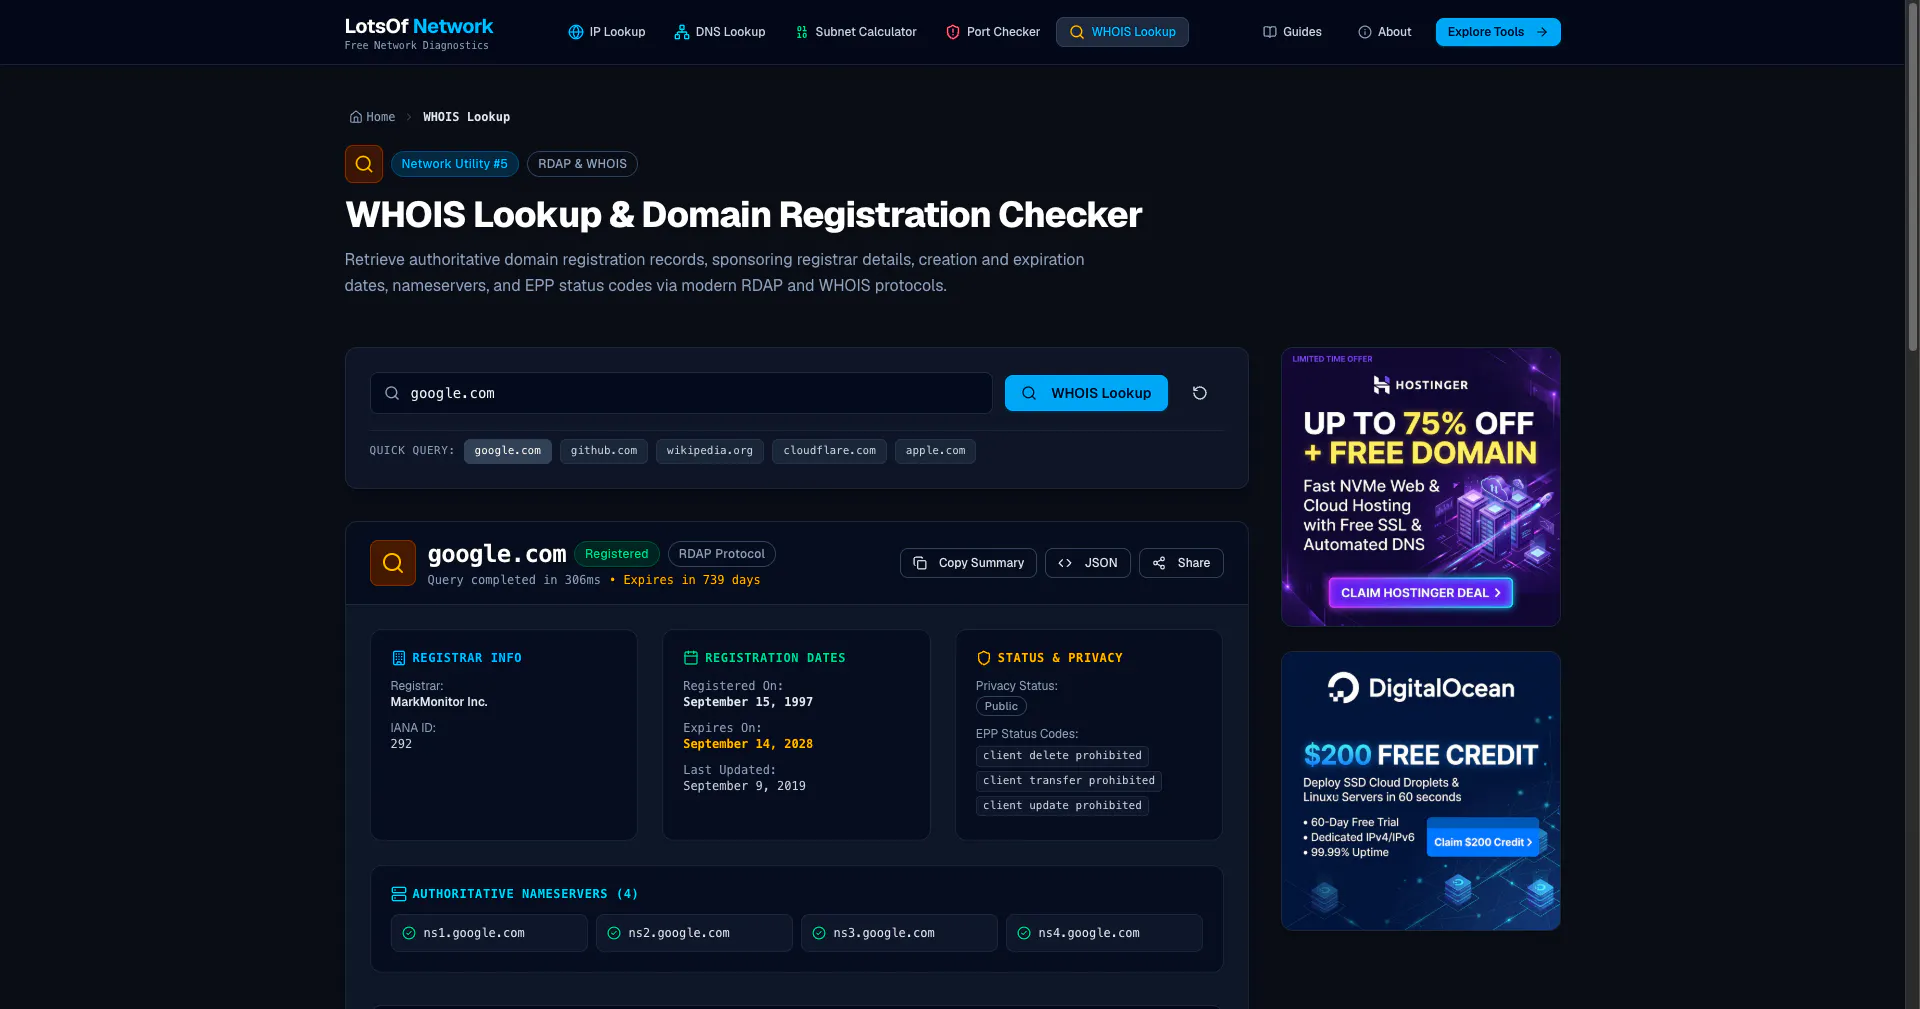The image size is (1920, 1009).
Task: Select github.com quick query chip
Action: (x=604, y=451)
